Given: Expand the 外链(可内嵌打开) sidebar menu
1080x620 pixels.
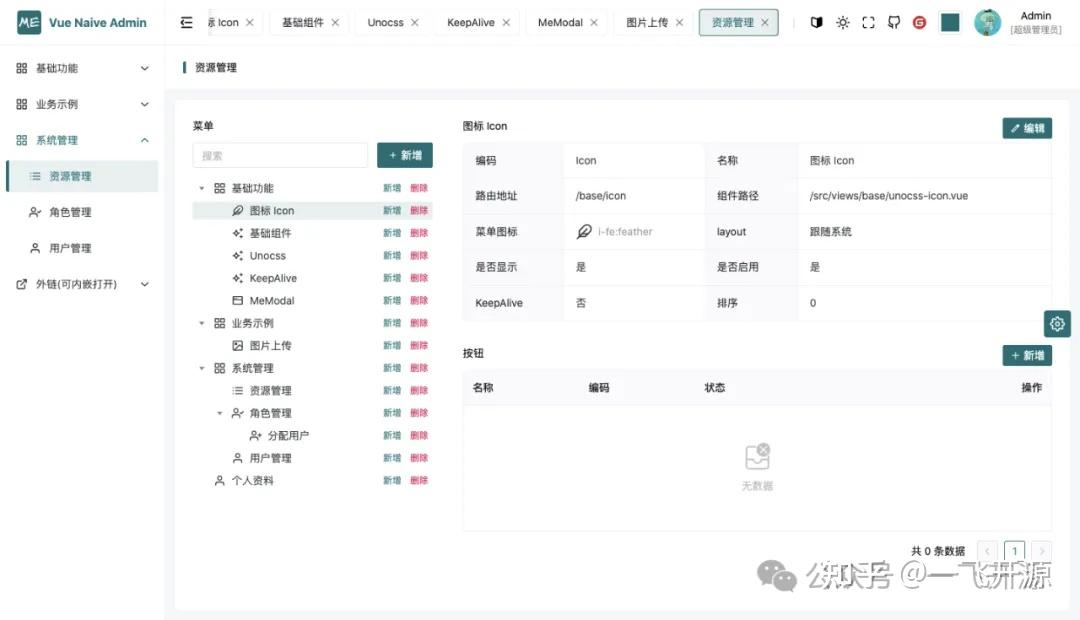Looking at the screenshot, I should [82, 284].
